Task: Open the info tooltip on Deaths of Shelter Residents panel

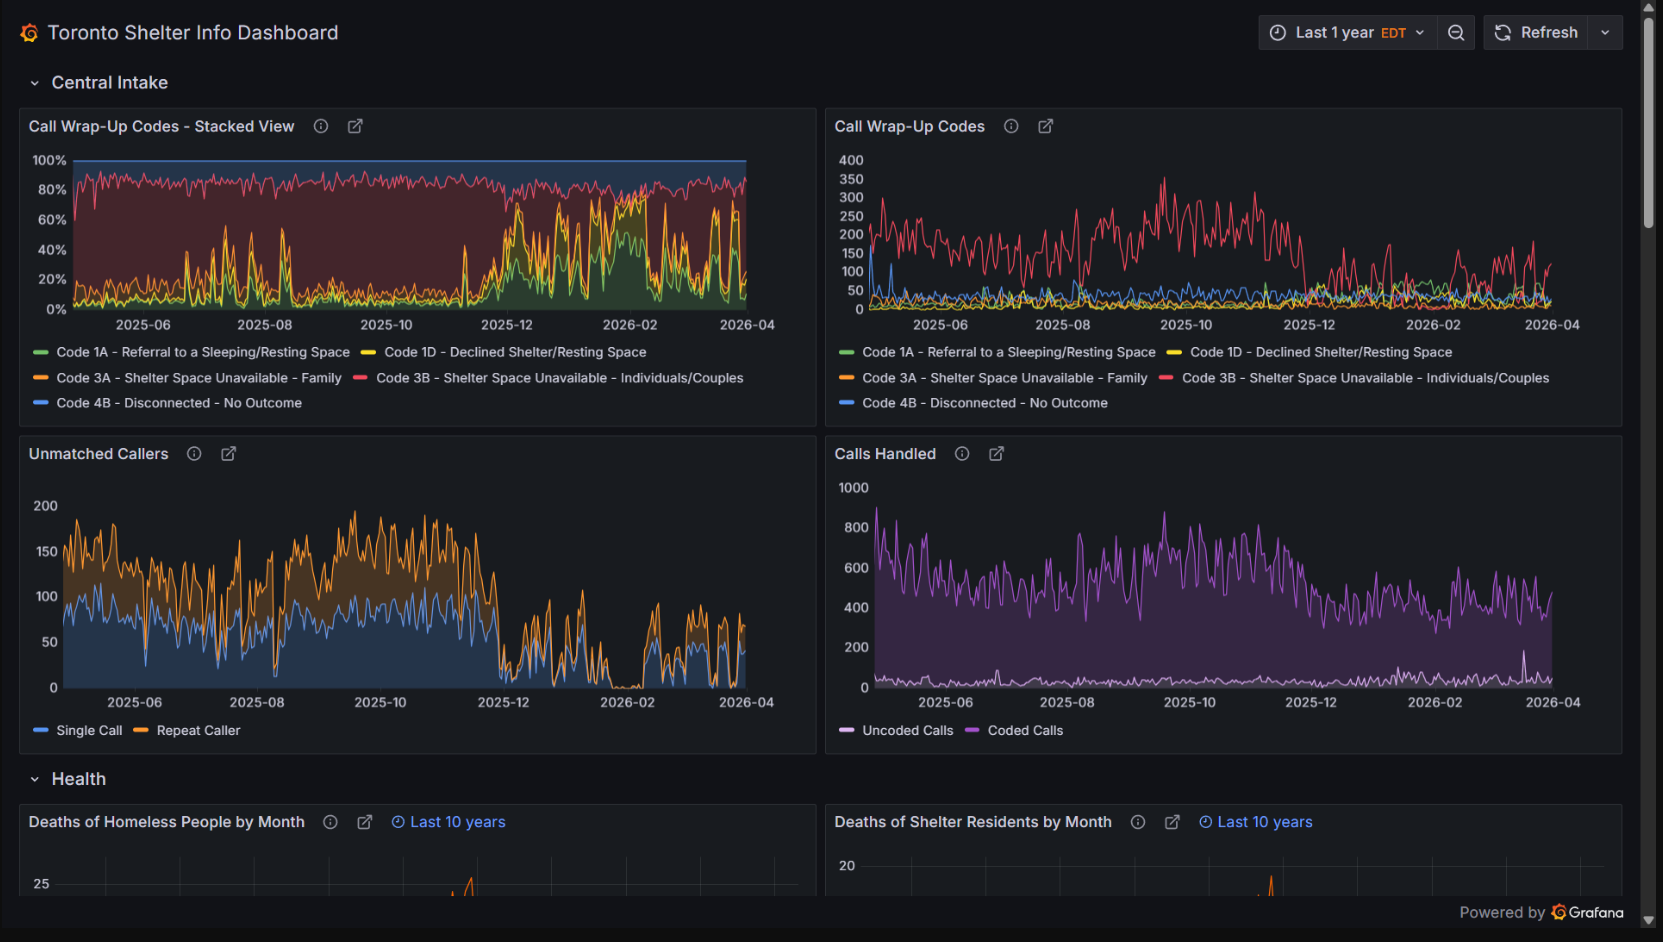Action: pos(1138,821)
